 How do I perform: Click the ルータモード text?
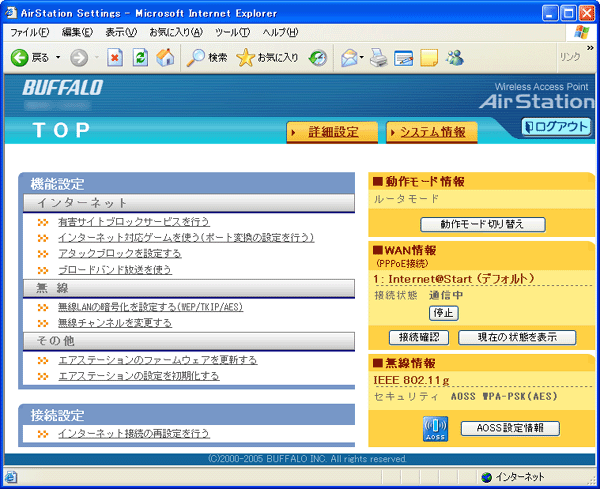406,199
